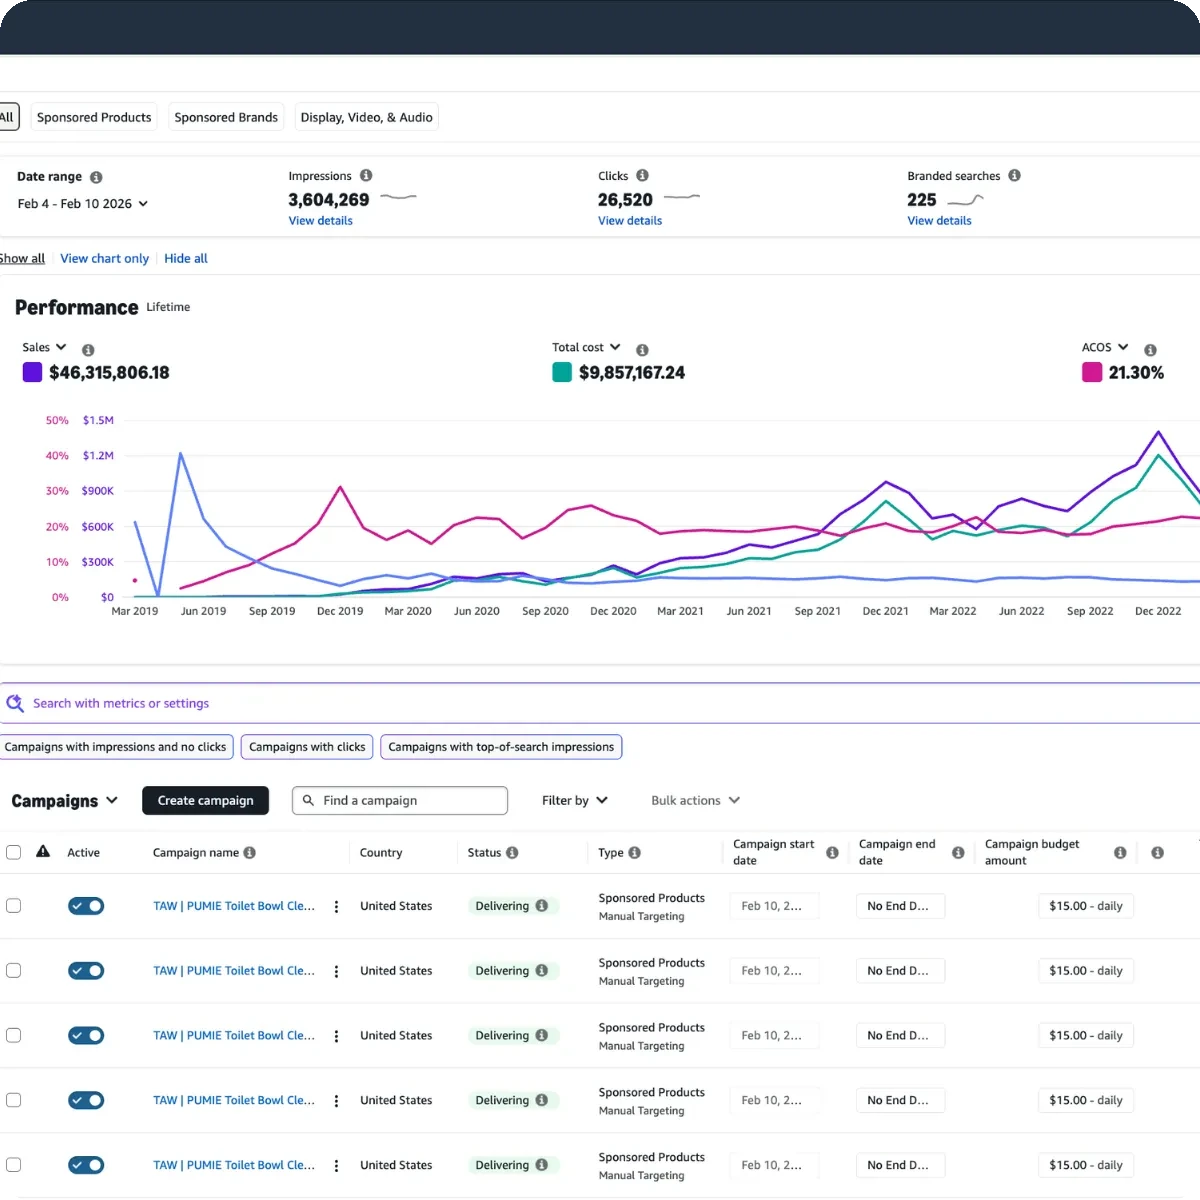Click the Hide all link
Image resolution: width=1200 pixels, height=1200 pixels.
coord(186,258)
